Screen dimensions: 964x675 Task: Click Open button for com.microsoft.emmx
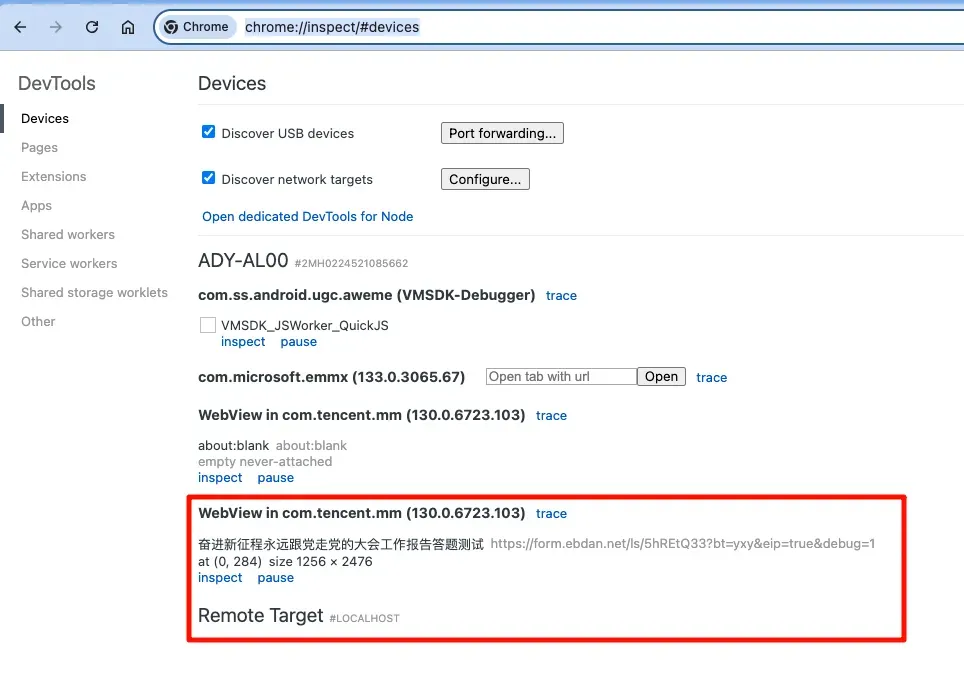pos(661,377)
